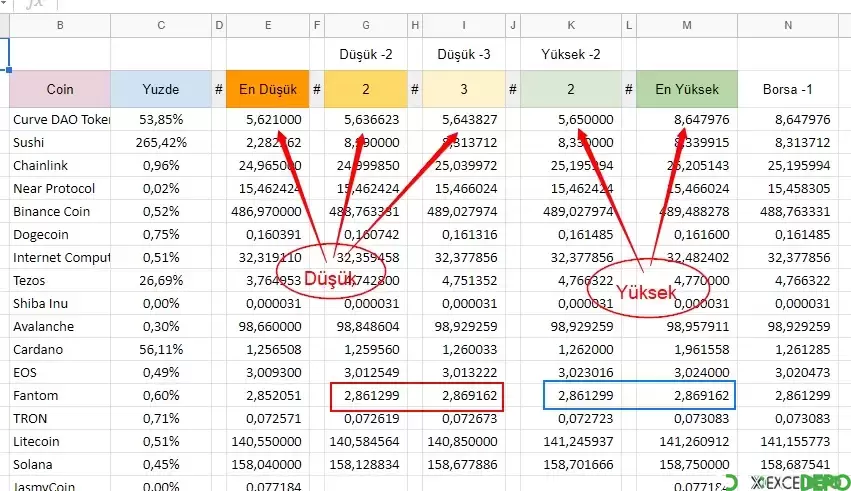Select the Solana cell
The height and width of the screenshot is (491, 851).
[x=60, y=464]
